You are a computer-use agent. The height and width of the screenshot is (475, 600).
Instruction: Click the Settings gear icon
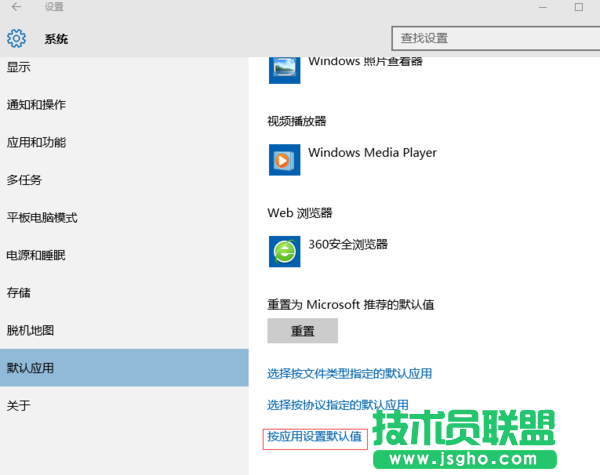tap(16, 38)
